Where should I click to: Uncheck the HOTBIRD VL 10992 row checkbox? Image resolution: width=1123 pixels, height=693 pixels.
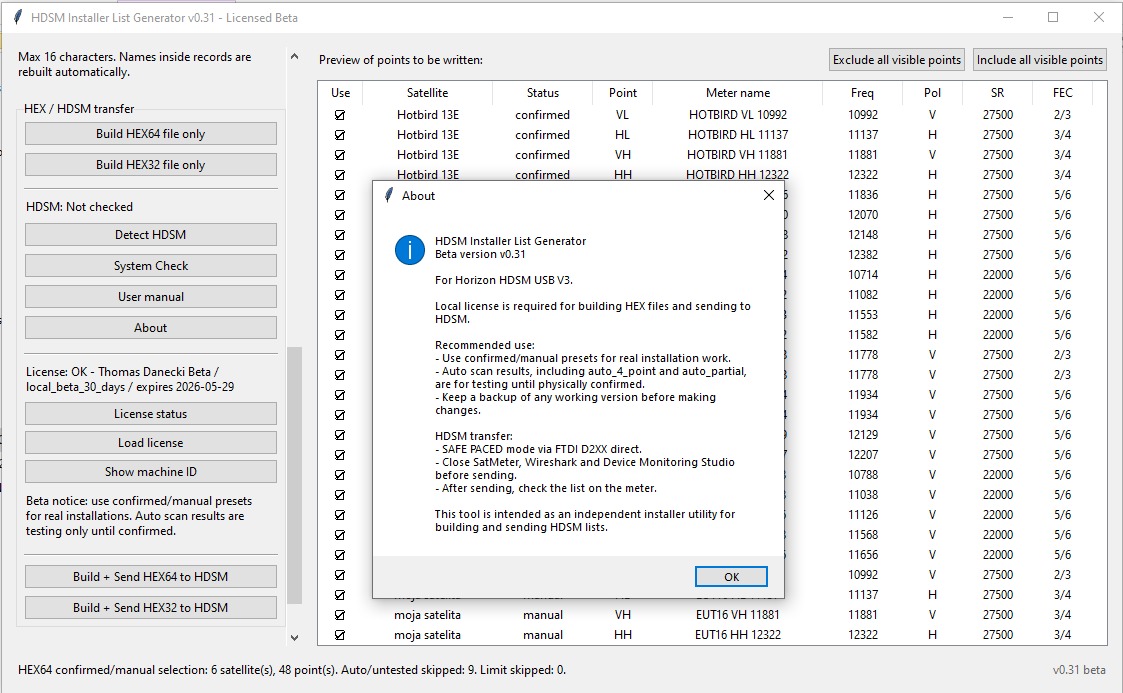click(x=340, y=115)
